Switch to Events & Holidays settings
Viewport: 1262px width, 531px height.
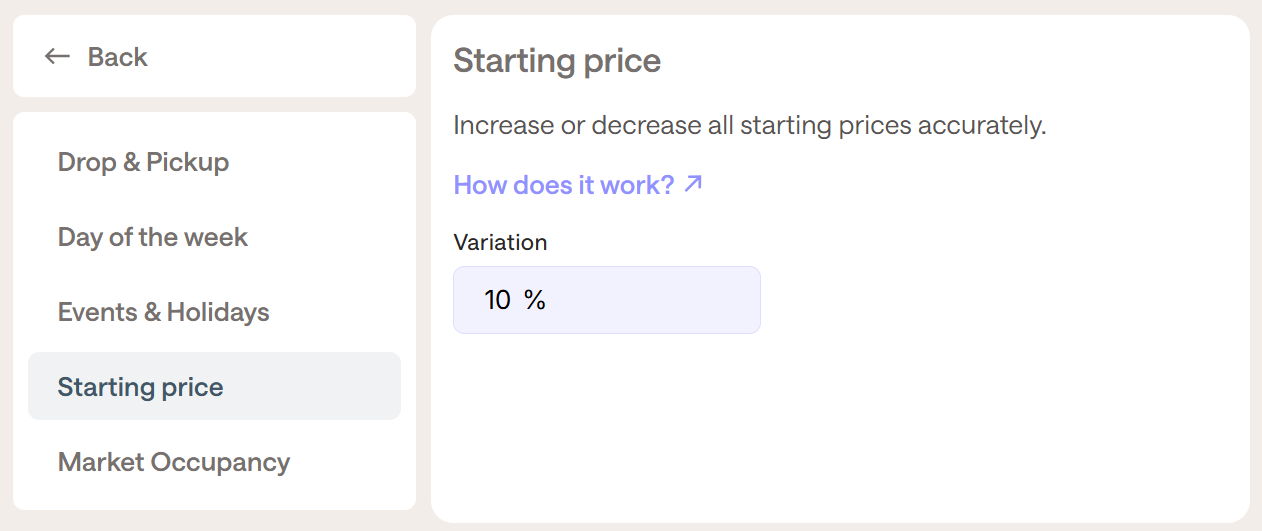(x=164, y=312)
